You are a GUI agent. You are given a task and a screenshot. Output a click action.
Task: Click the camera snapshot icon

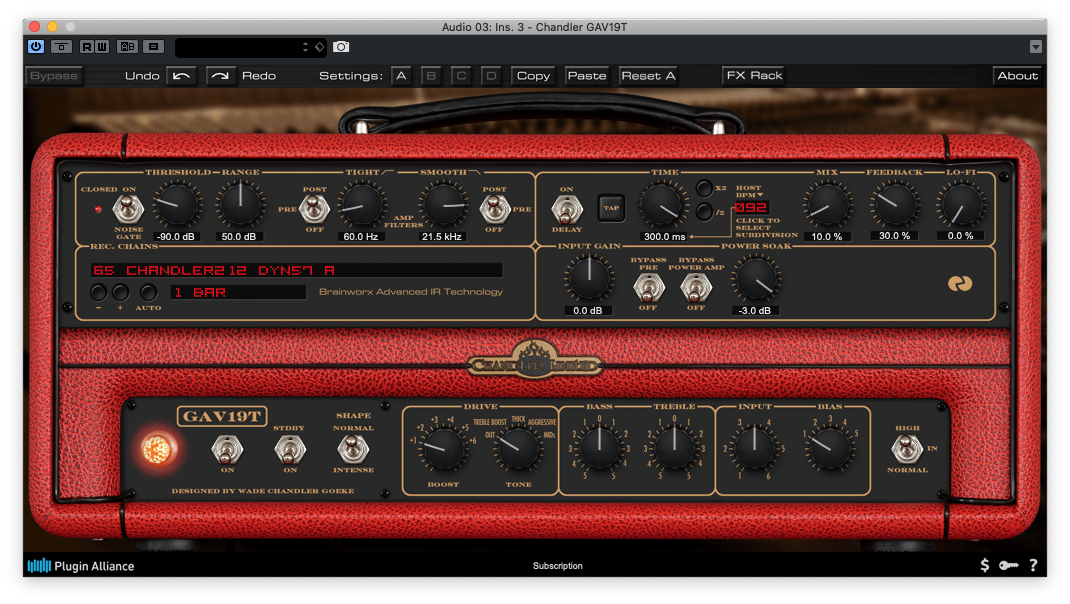pos(341,46)
